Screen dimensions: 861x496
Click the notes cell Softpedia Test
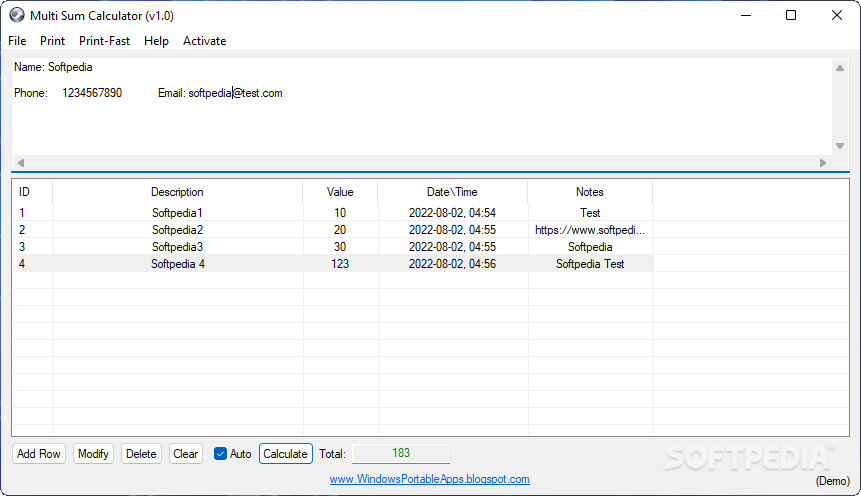(x=590, y=264)
